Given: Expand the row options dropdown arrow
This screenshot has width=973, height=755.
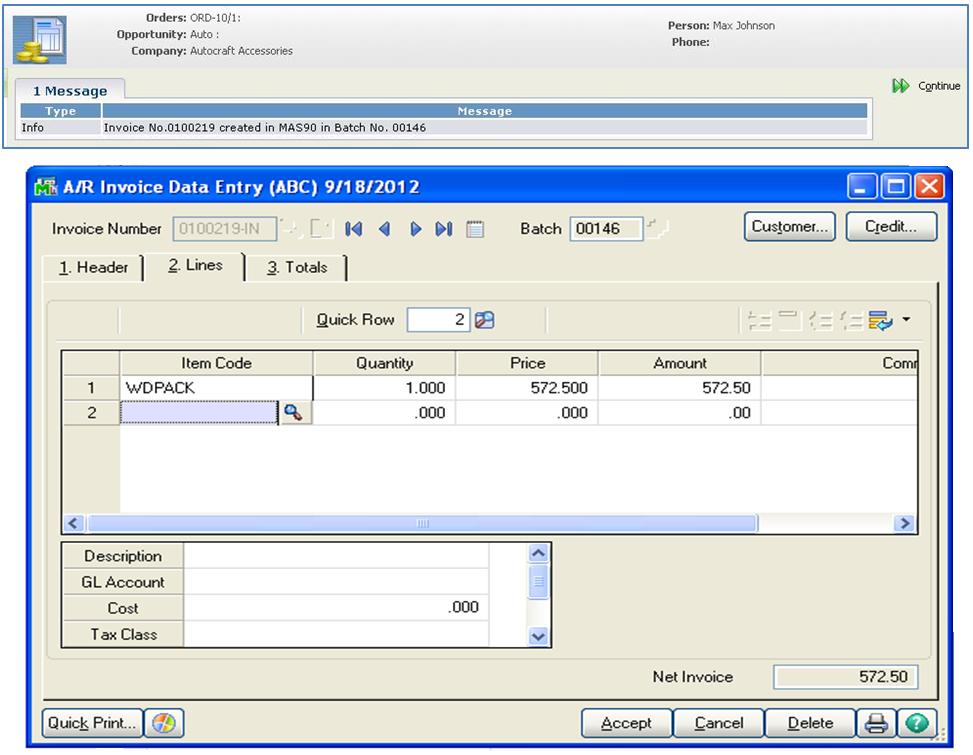Looking at the screenshot, I should [906, 321].
